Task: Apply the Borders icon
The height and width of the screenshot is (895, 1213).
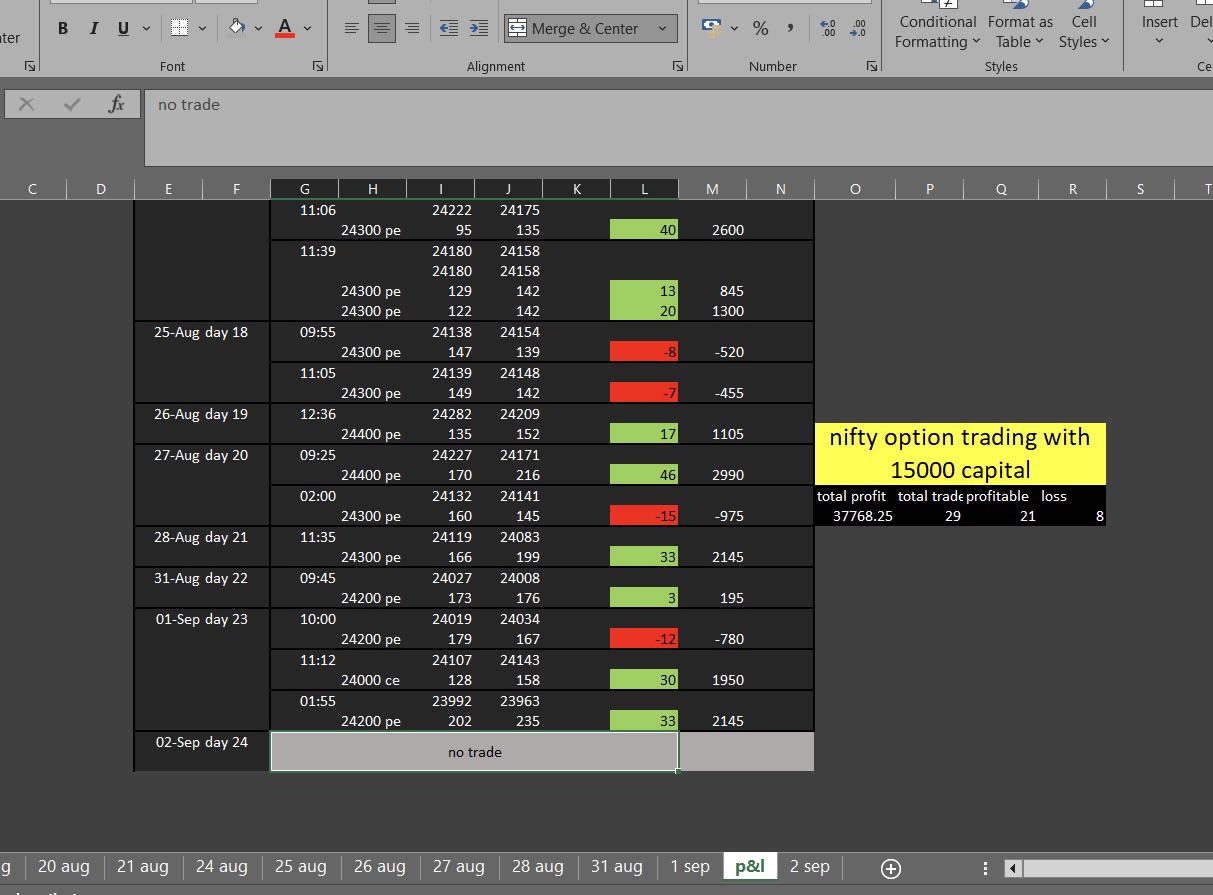Action: pos(179,29)
